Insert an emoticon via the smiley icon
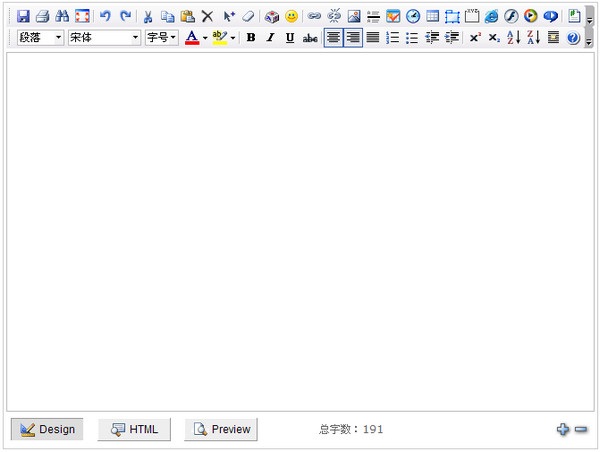 coord(292,16)
